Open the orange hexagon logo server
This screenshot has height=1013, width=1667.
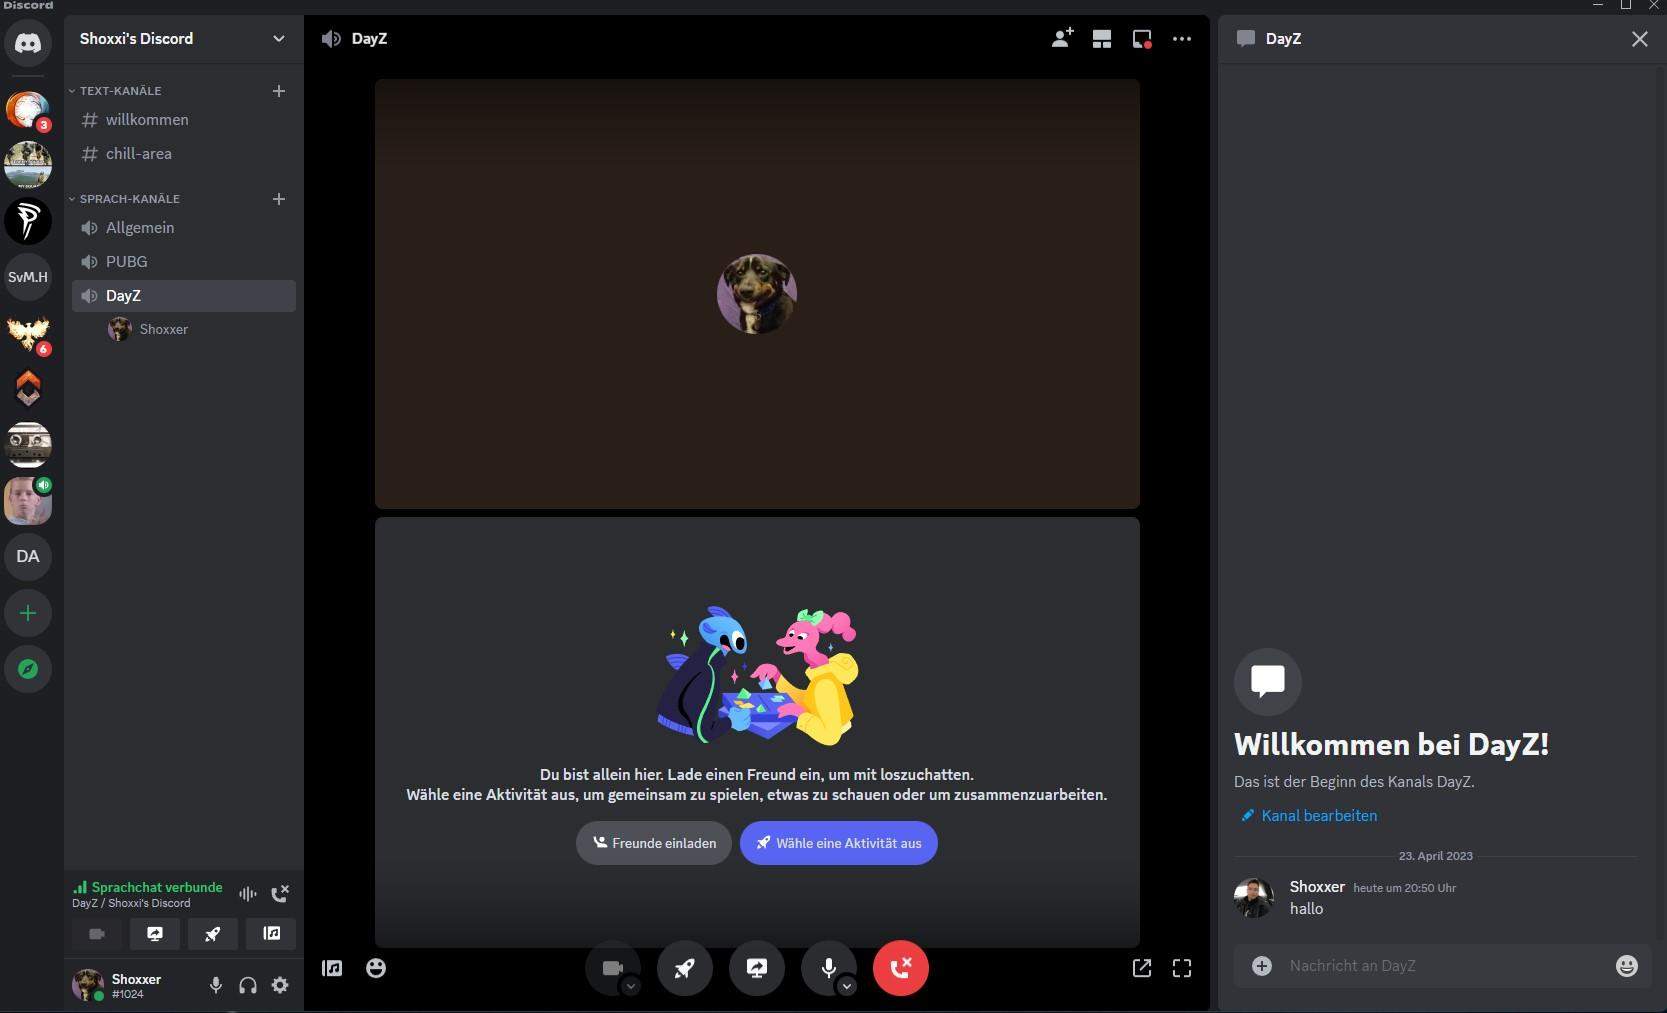pos(28,389)
